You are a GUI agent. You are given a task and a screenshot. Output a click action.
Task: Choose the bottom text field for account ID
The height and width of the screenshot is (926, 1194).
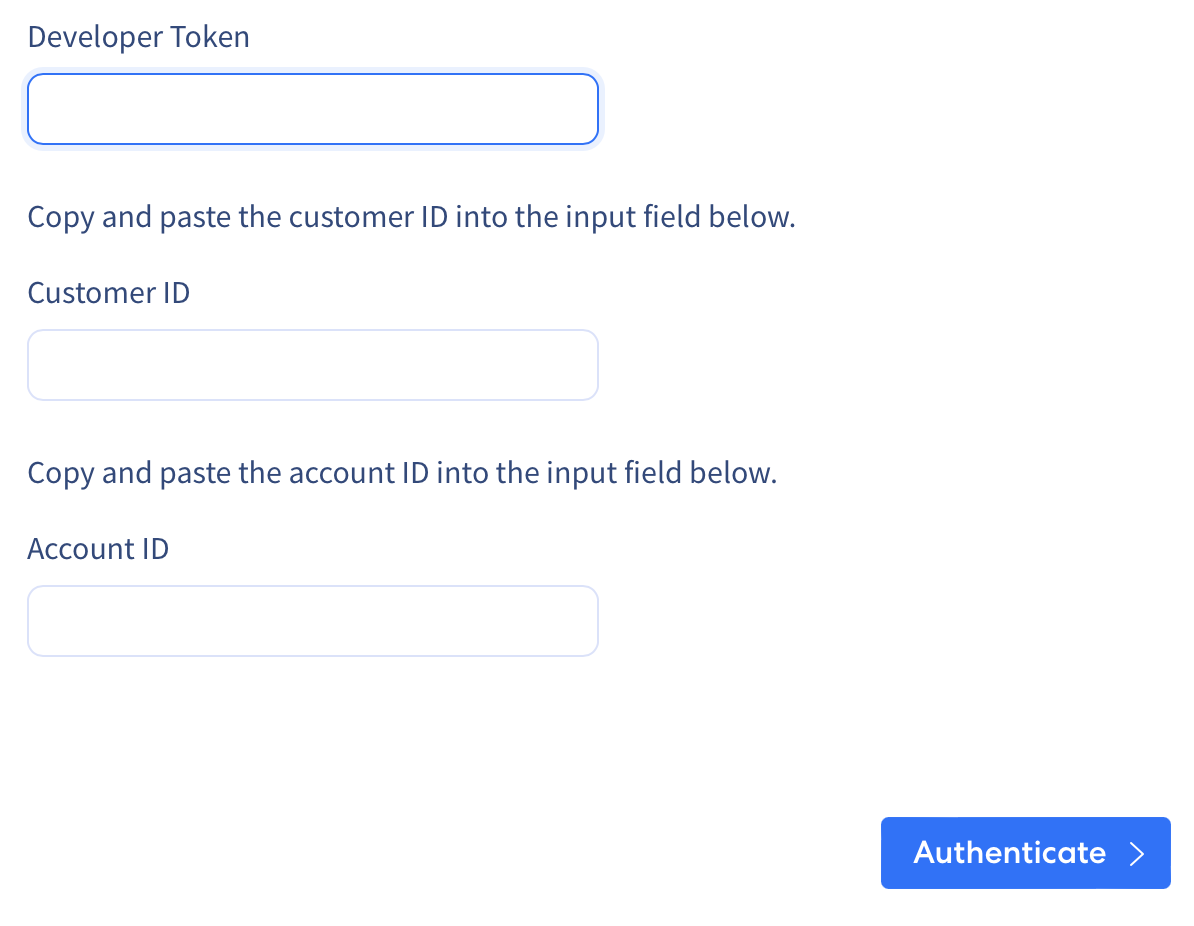click(313, 621)
